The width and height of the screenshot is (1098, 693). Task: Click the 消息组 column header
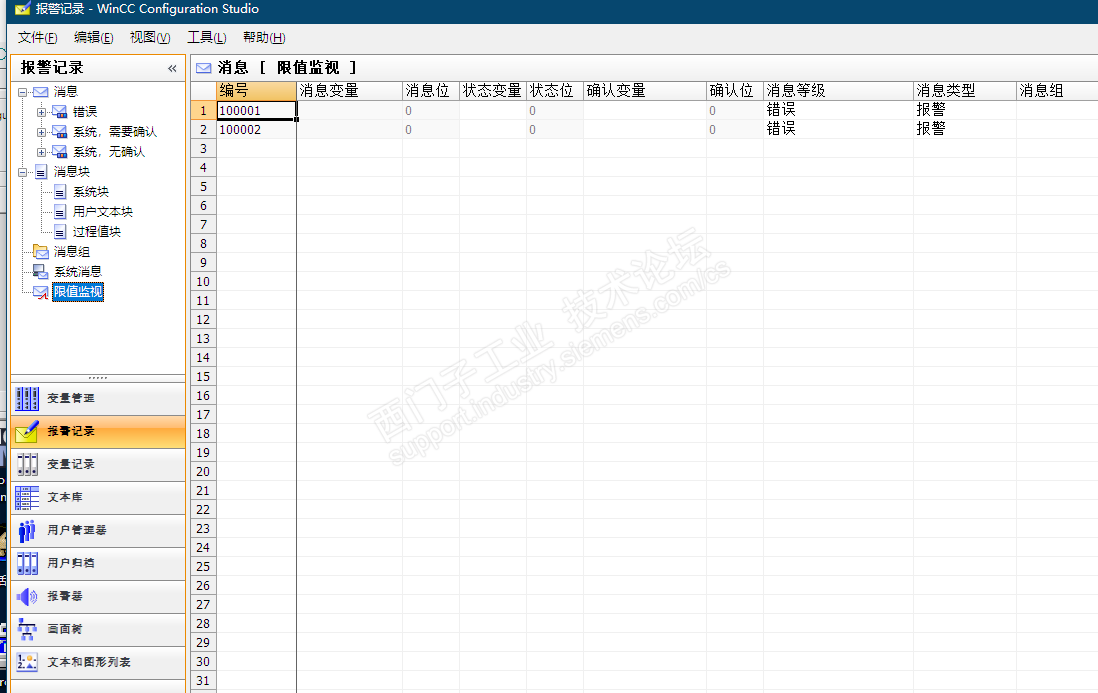[x=1057, y=91]
